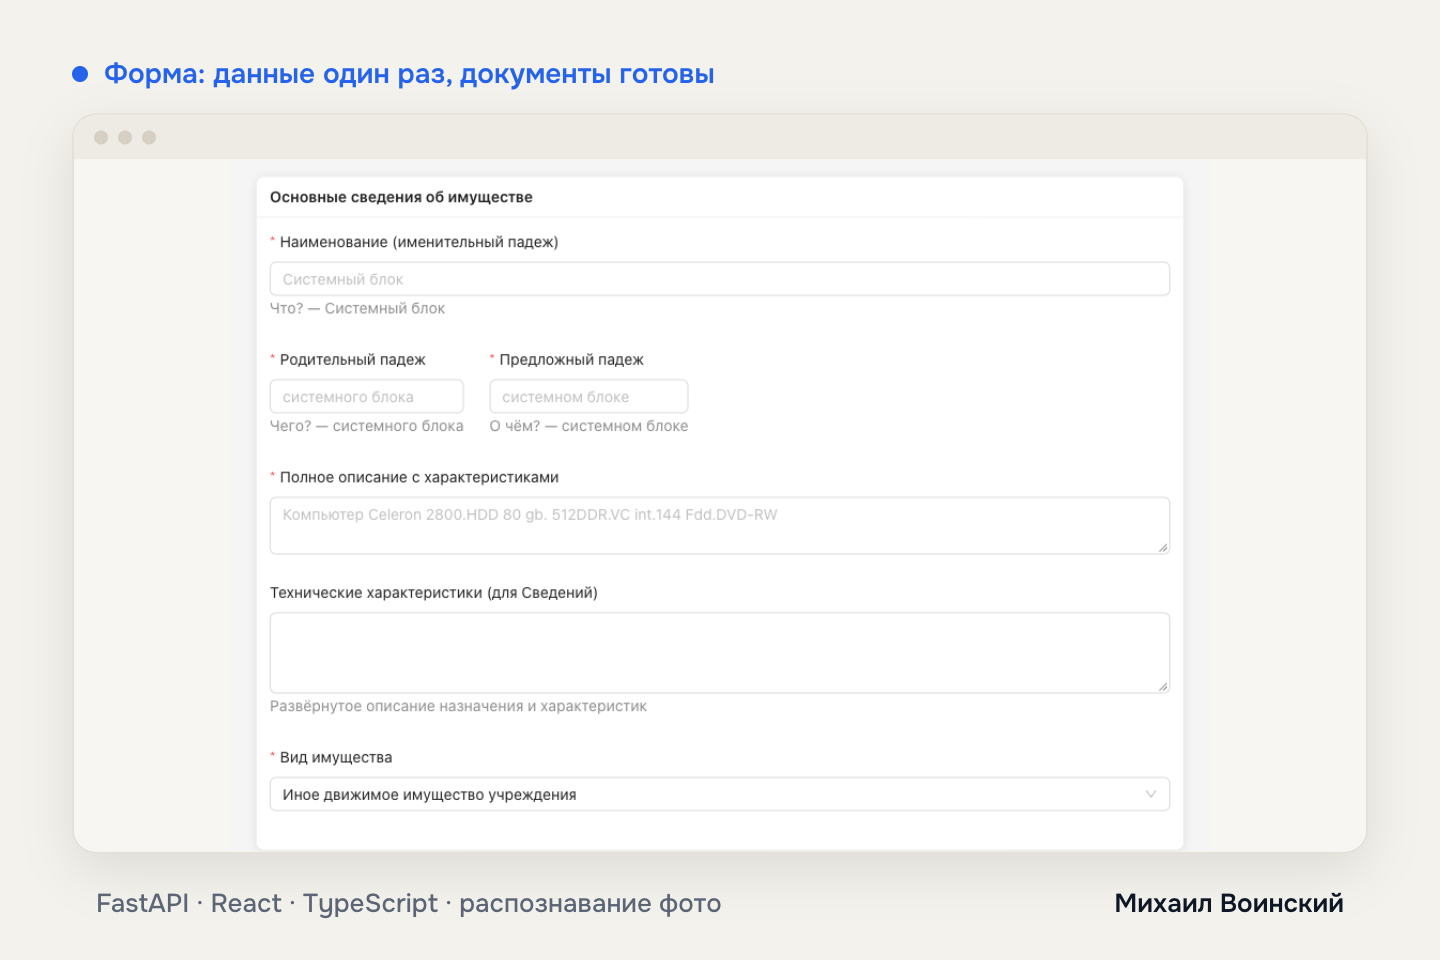Click the blue bullet beside the slide title
Screen dimensions: 1440x960
coord(80,74)
